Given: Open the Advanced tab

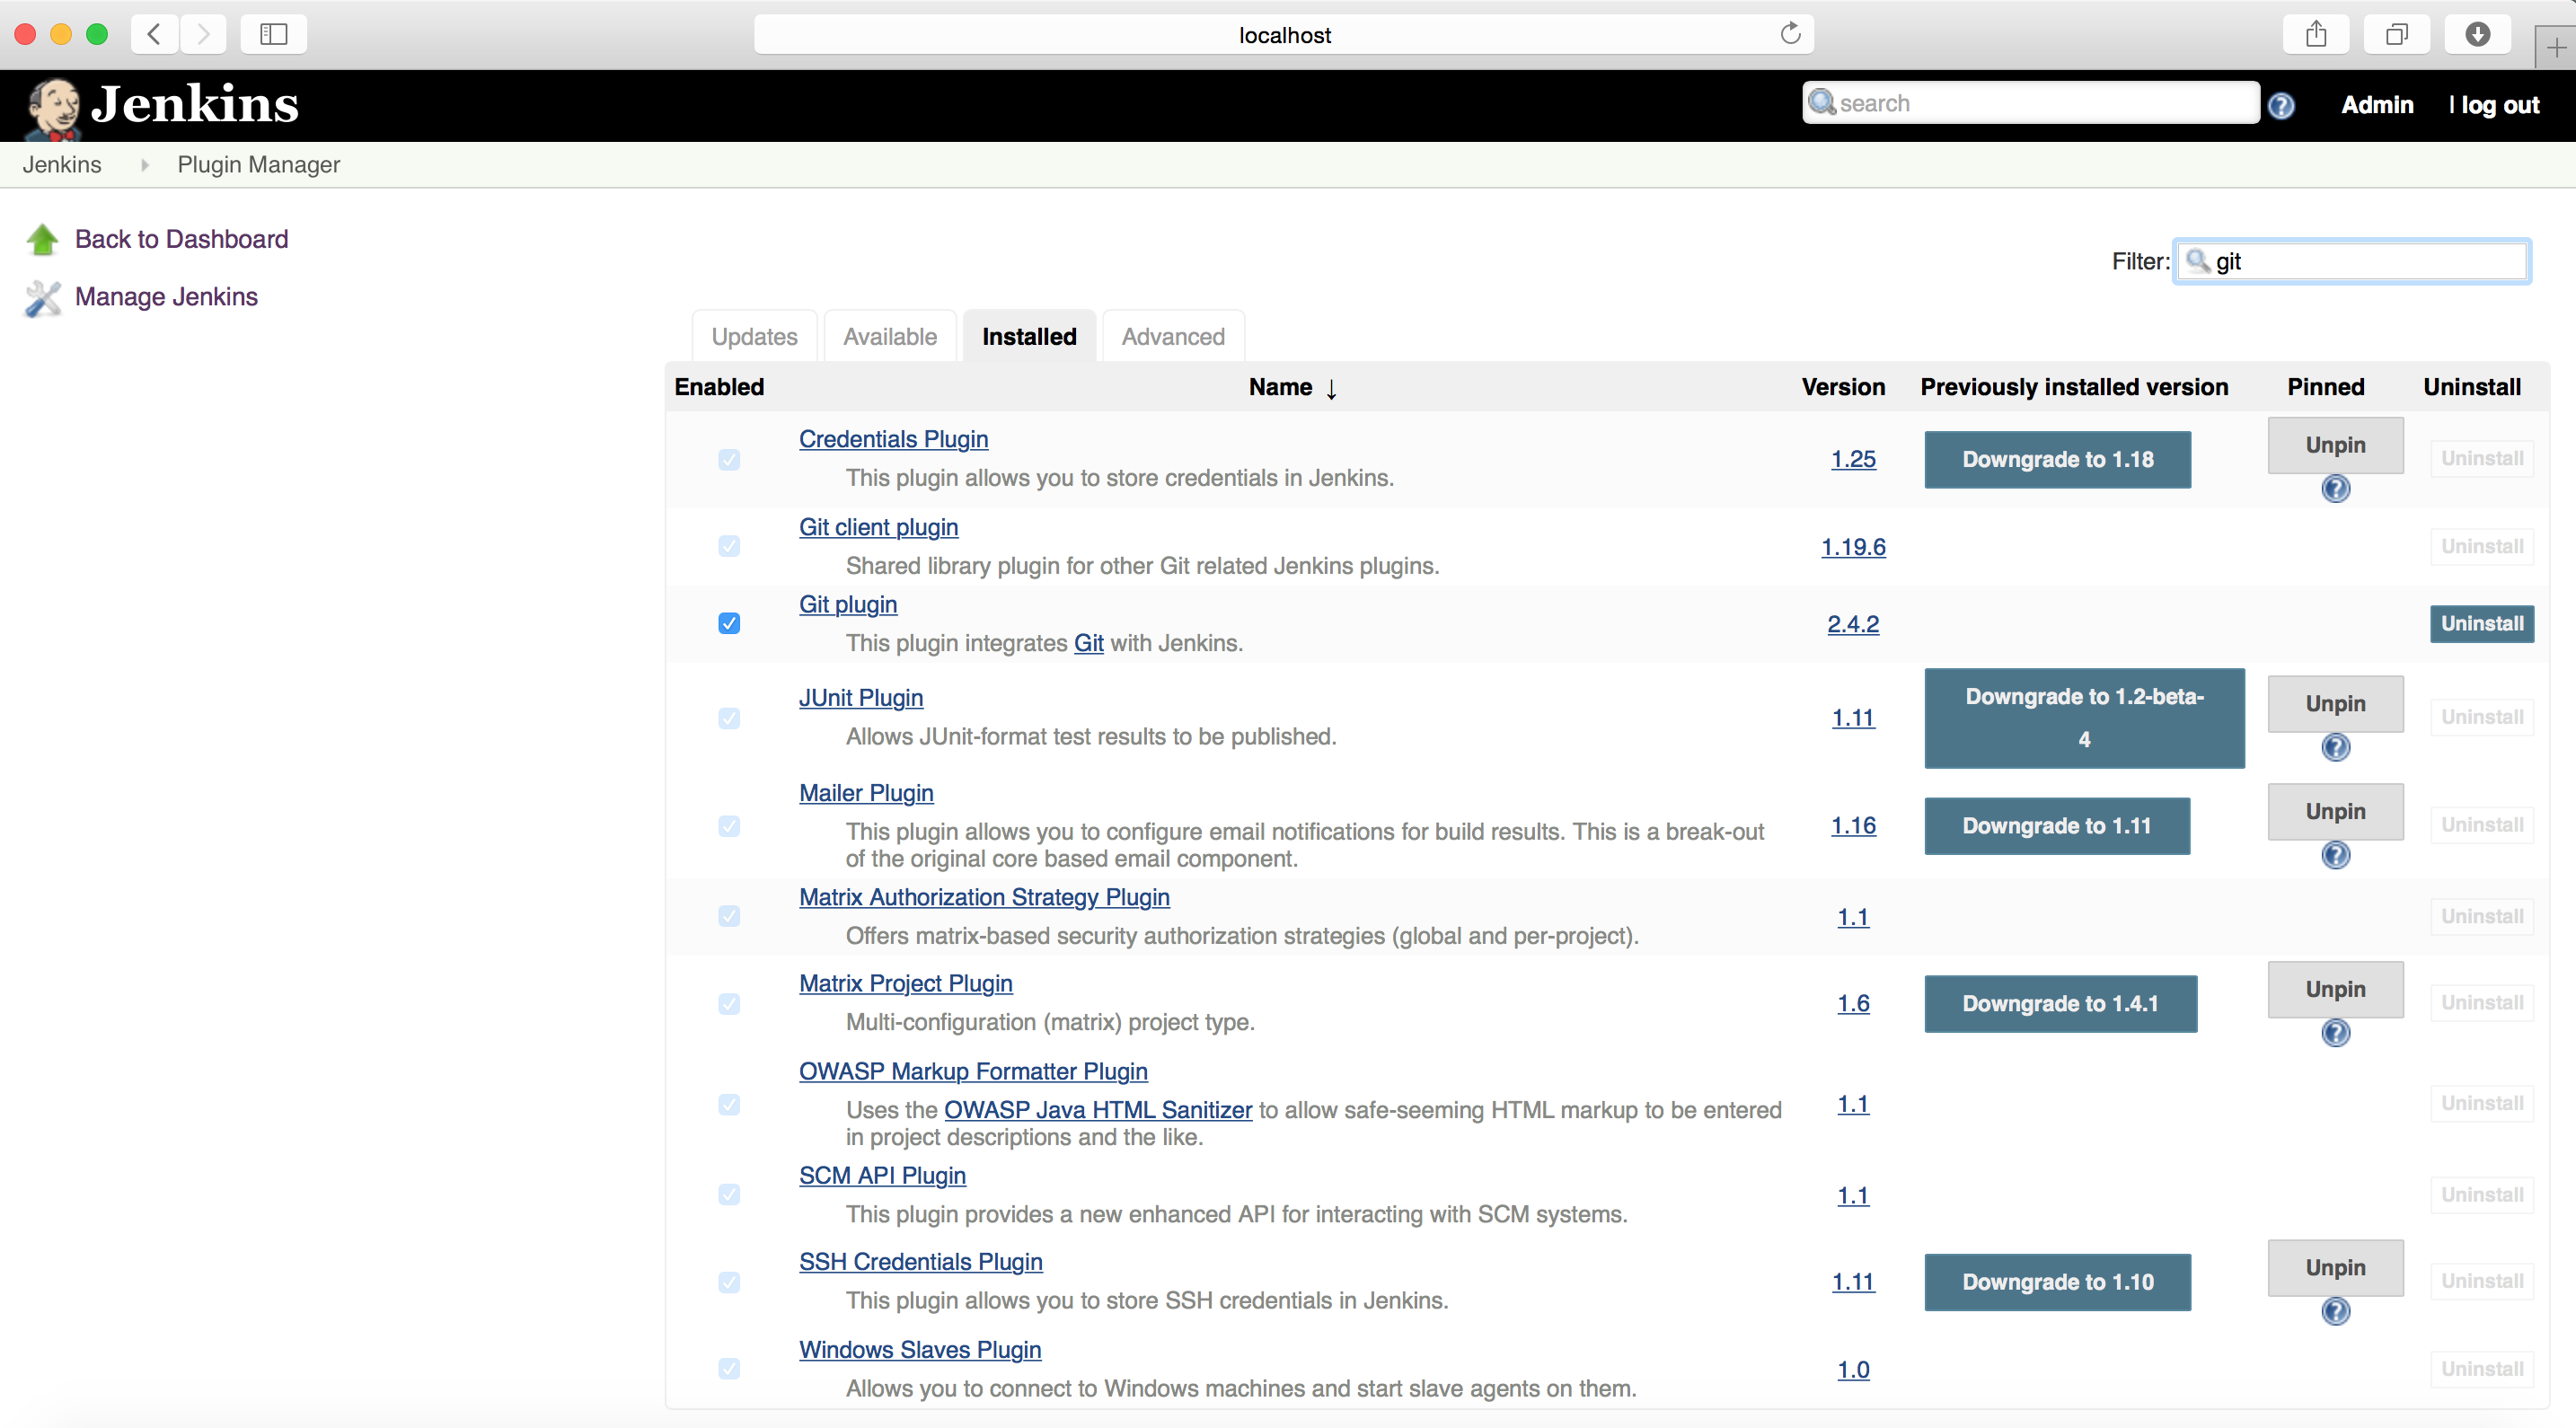Looking at the screenshot, I should (x=1173, y=337).
